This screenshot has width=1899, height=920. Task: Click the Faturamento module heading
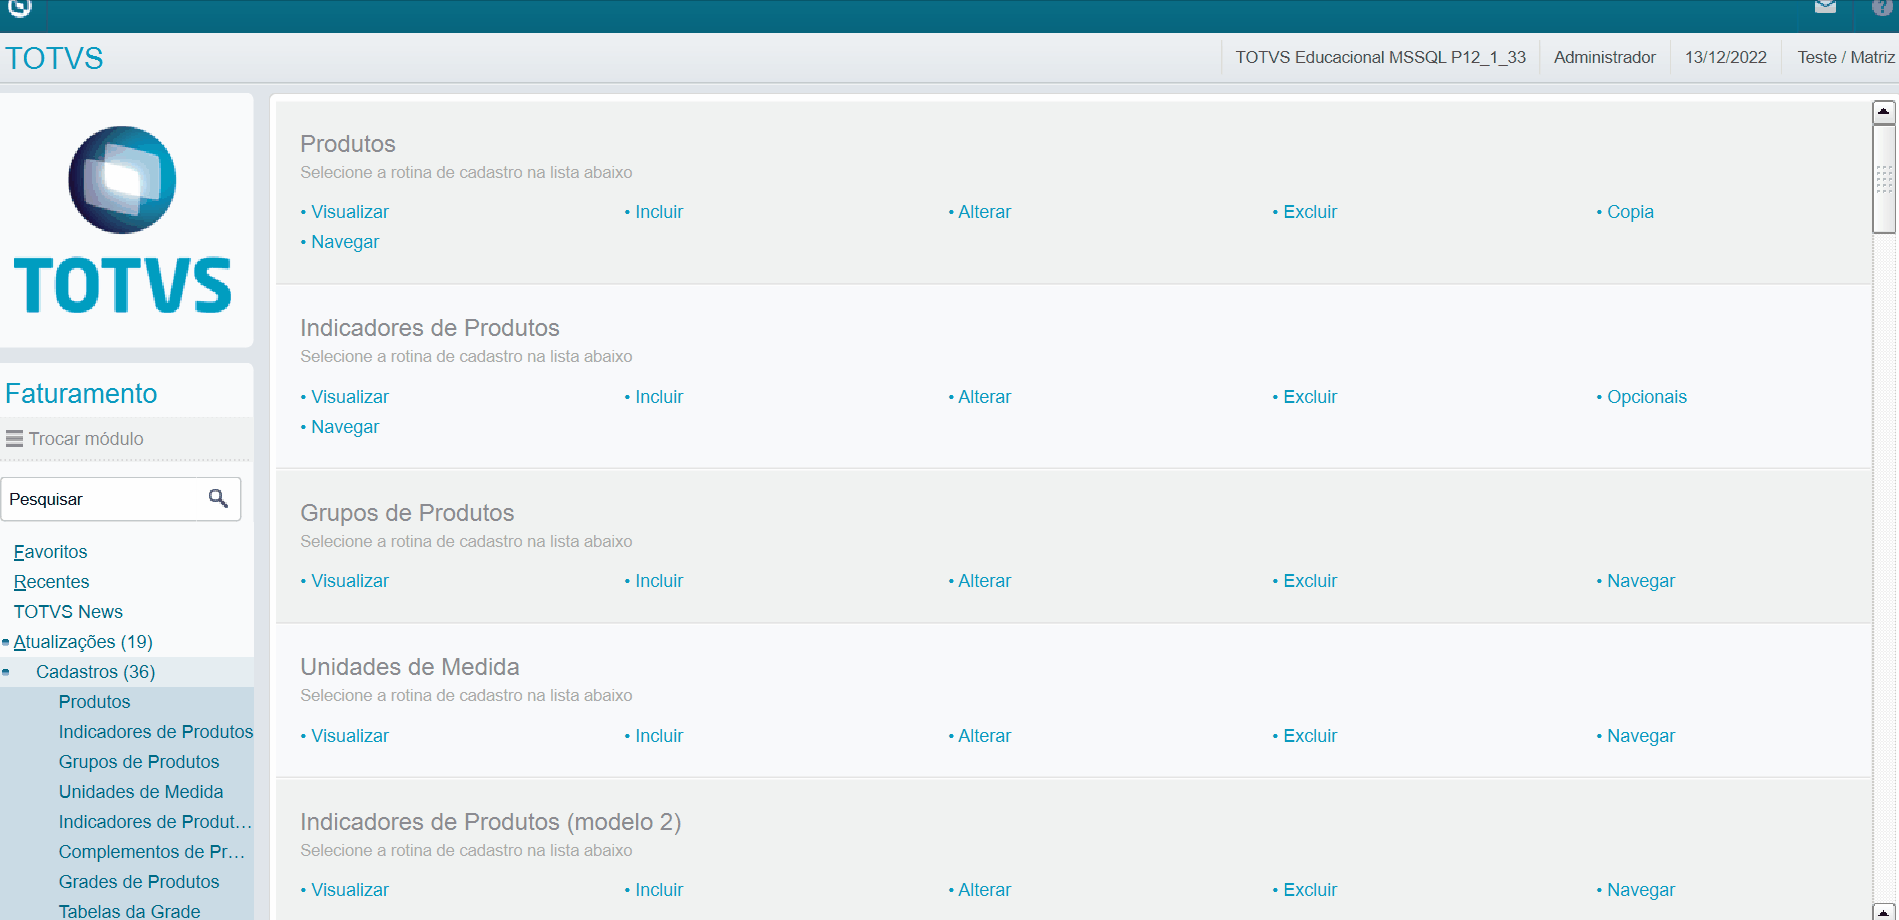(x=81, y=394)
